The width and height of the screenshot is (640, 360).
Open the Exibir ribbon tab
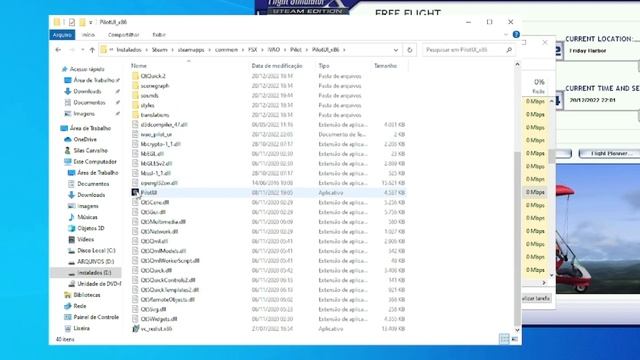pos(159,35)
